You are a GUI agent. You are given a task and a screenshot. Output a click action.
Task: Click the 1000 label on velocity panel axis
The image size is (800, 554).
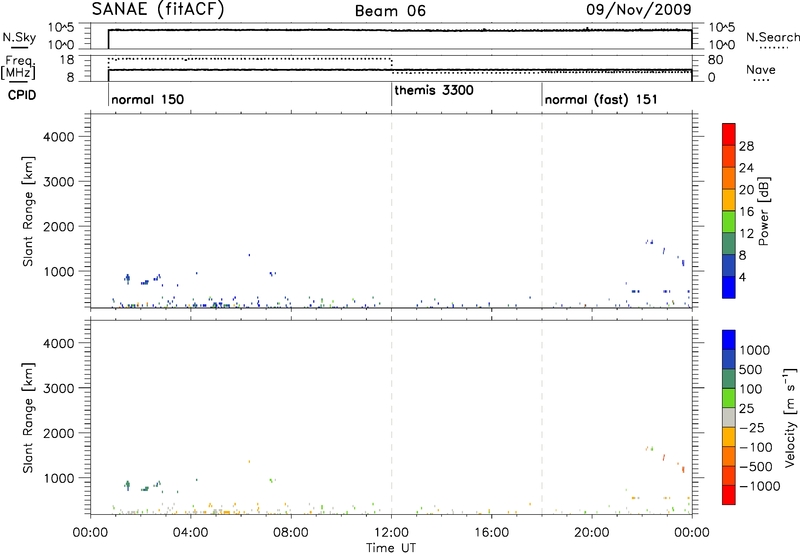coord(59,478)
